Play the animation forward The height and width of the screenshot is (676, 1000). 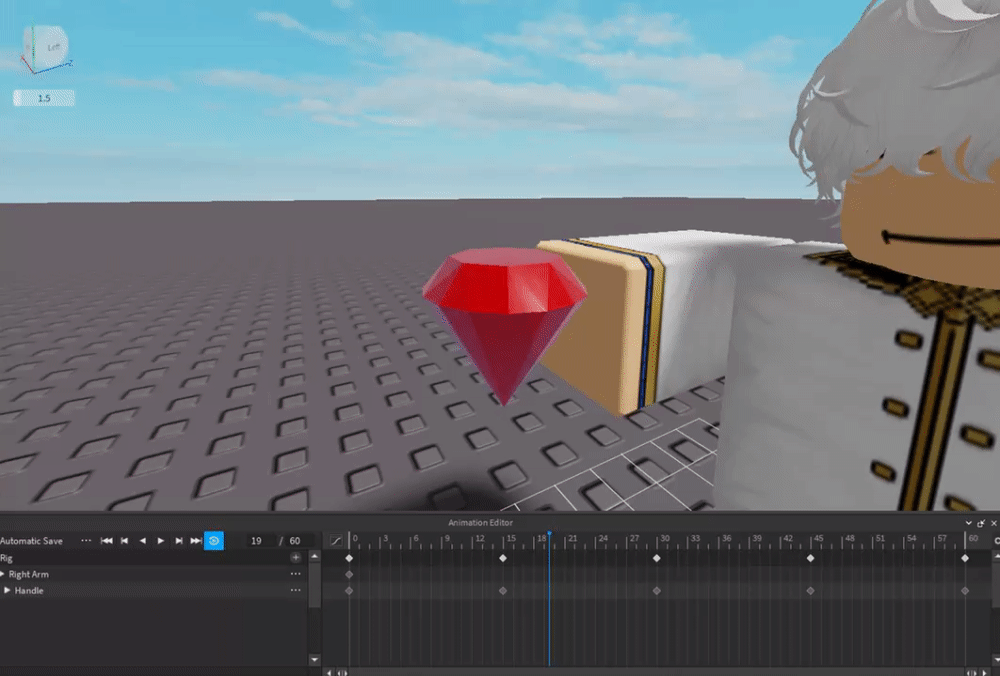click(x=161, y=541)
